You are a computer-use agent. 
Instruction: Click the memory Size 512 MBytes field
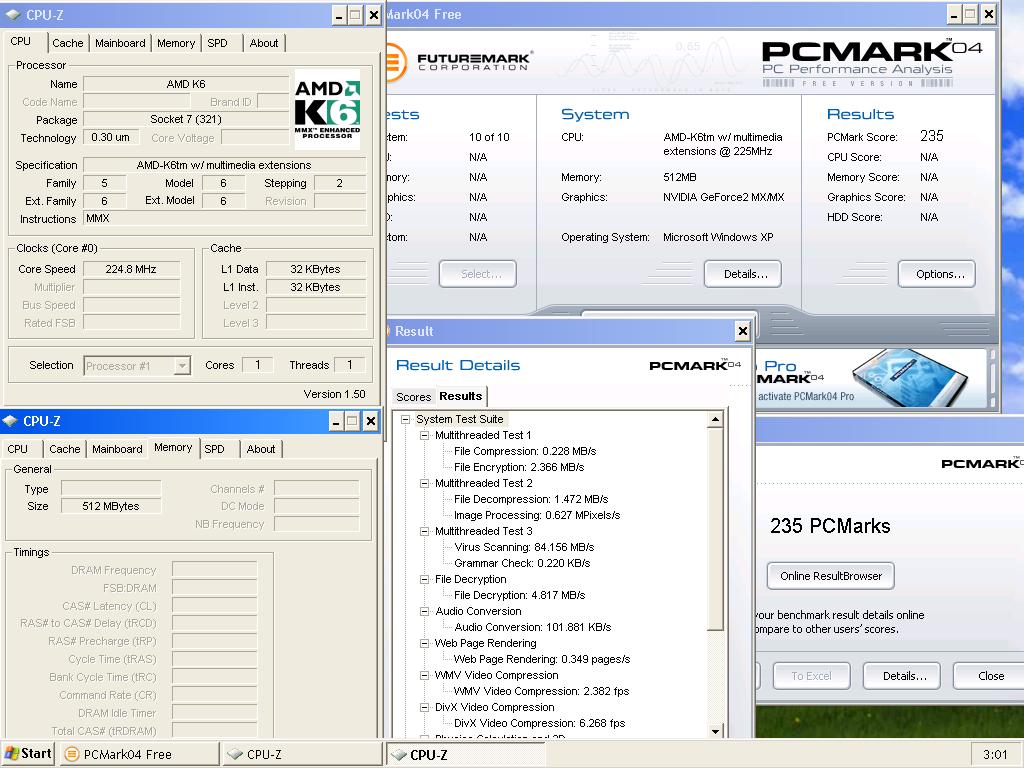(111, 506)
